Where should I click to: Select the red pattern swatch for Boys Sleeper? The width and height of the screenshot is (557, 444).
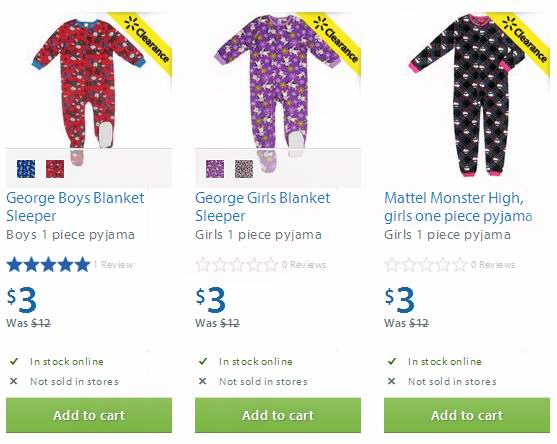(x=55, y=169)
